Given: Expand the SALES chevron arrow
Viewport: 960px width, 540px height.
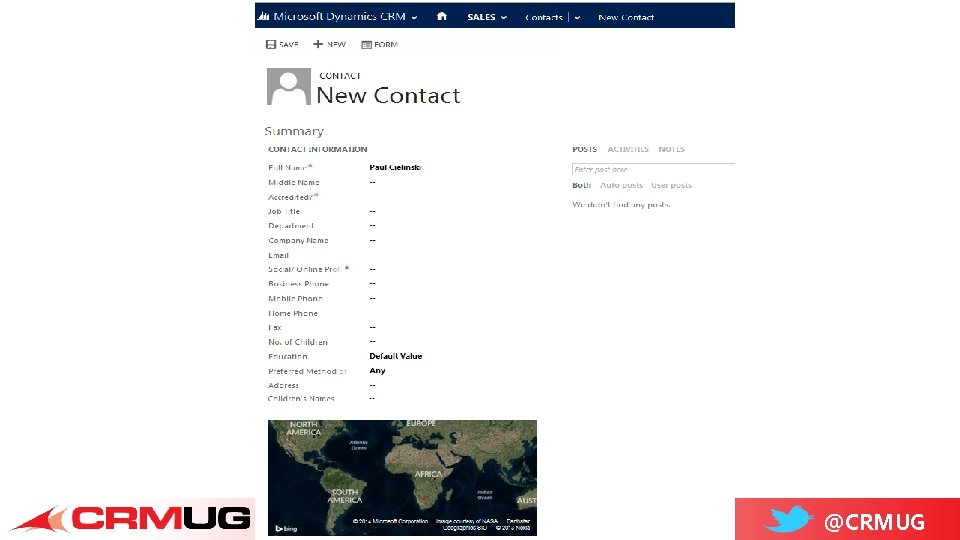Looking at the screenshot, I should [x=504, y=18].
